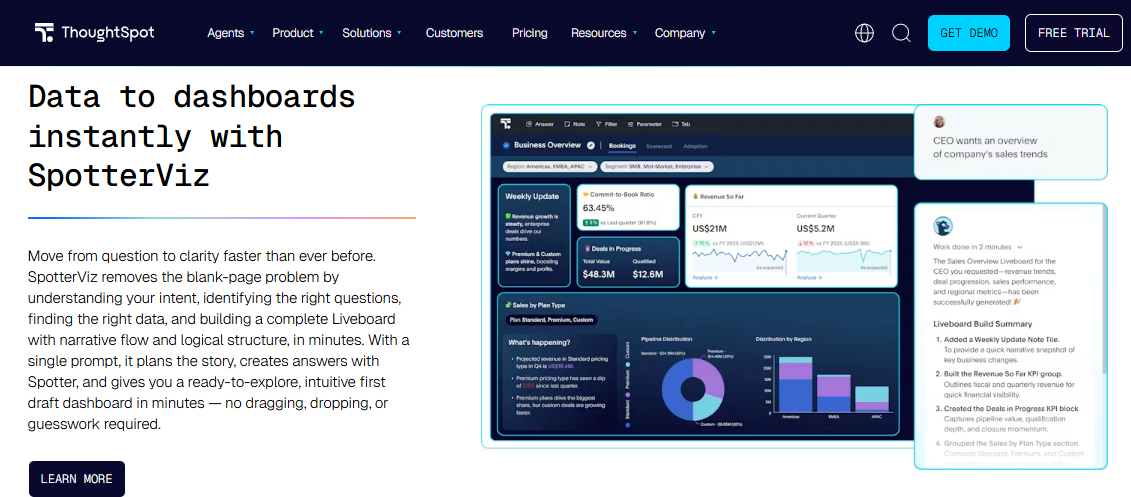Click the 'Weekly Update' tile title
Screen dimensions: 1131x497
(531, 196)
